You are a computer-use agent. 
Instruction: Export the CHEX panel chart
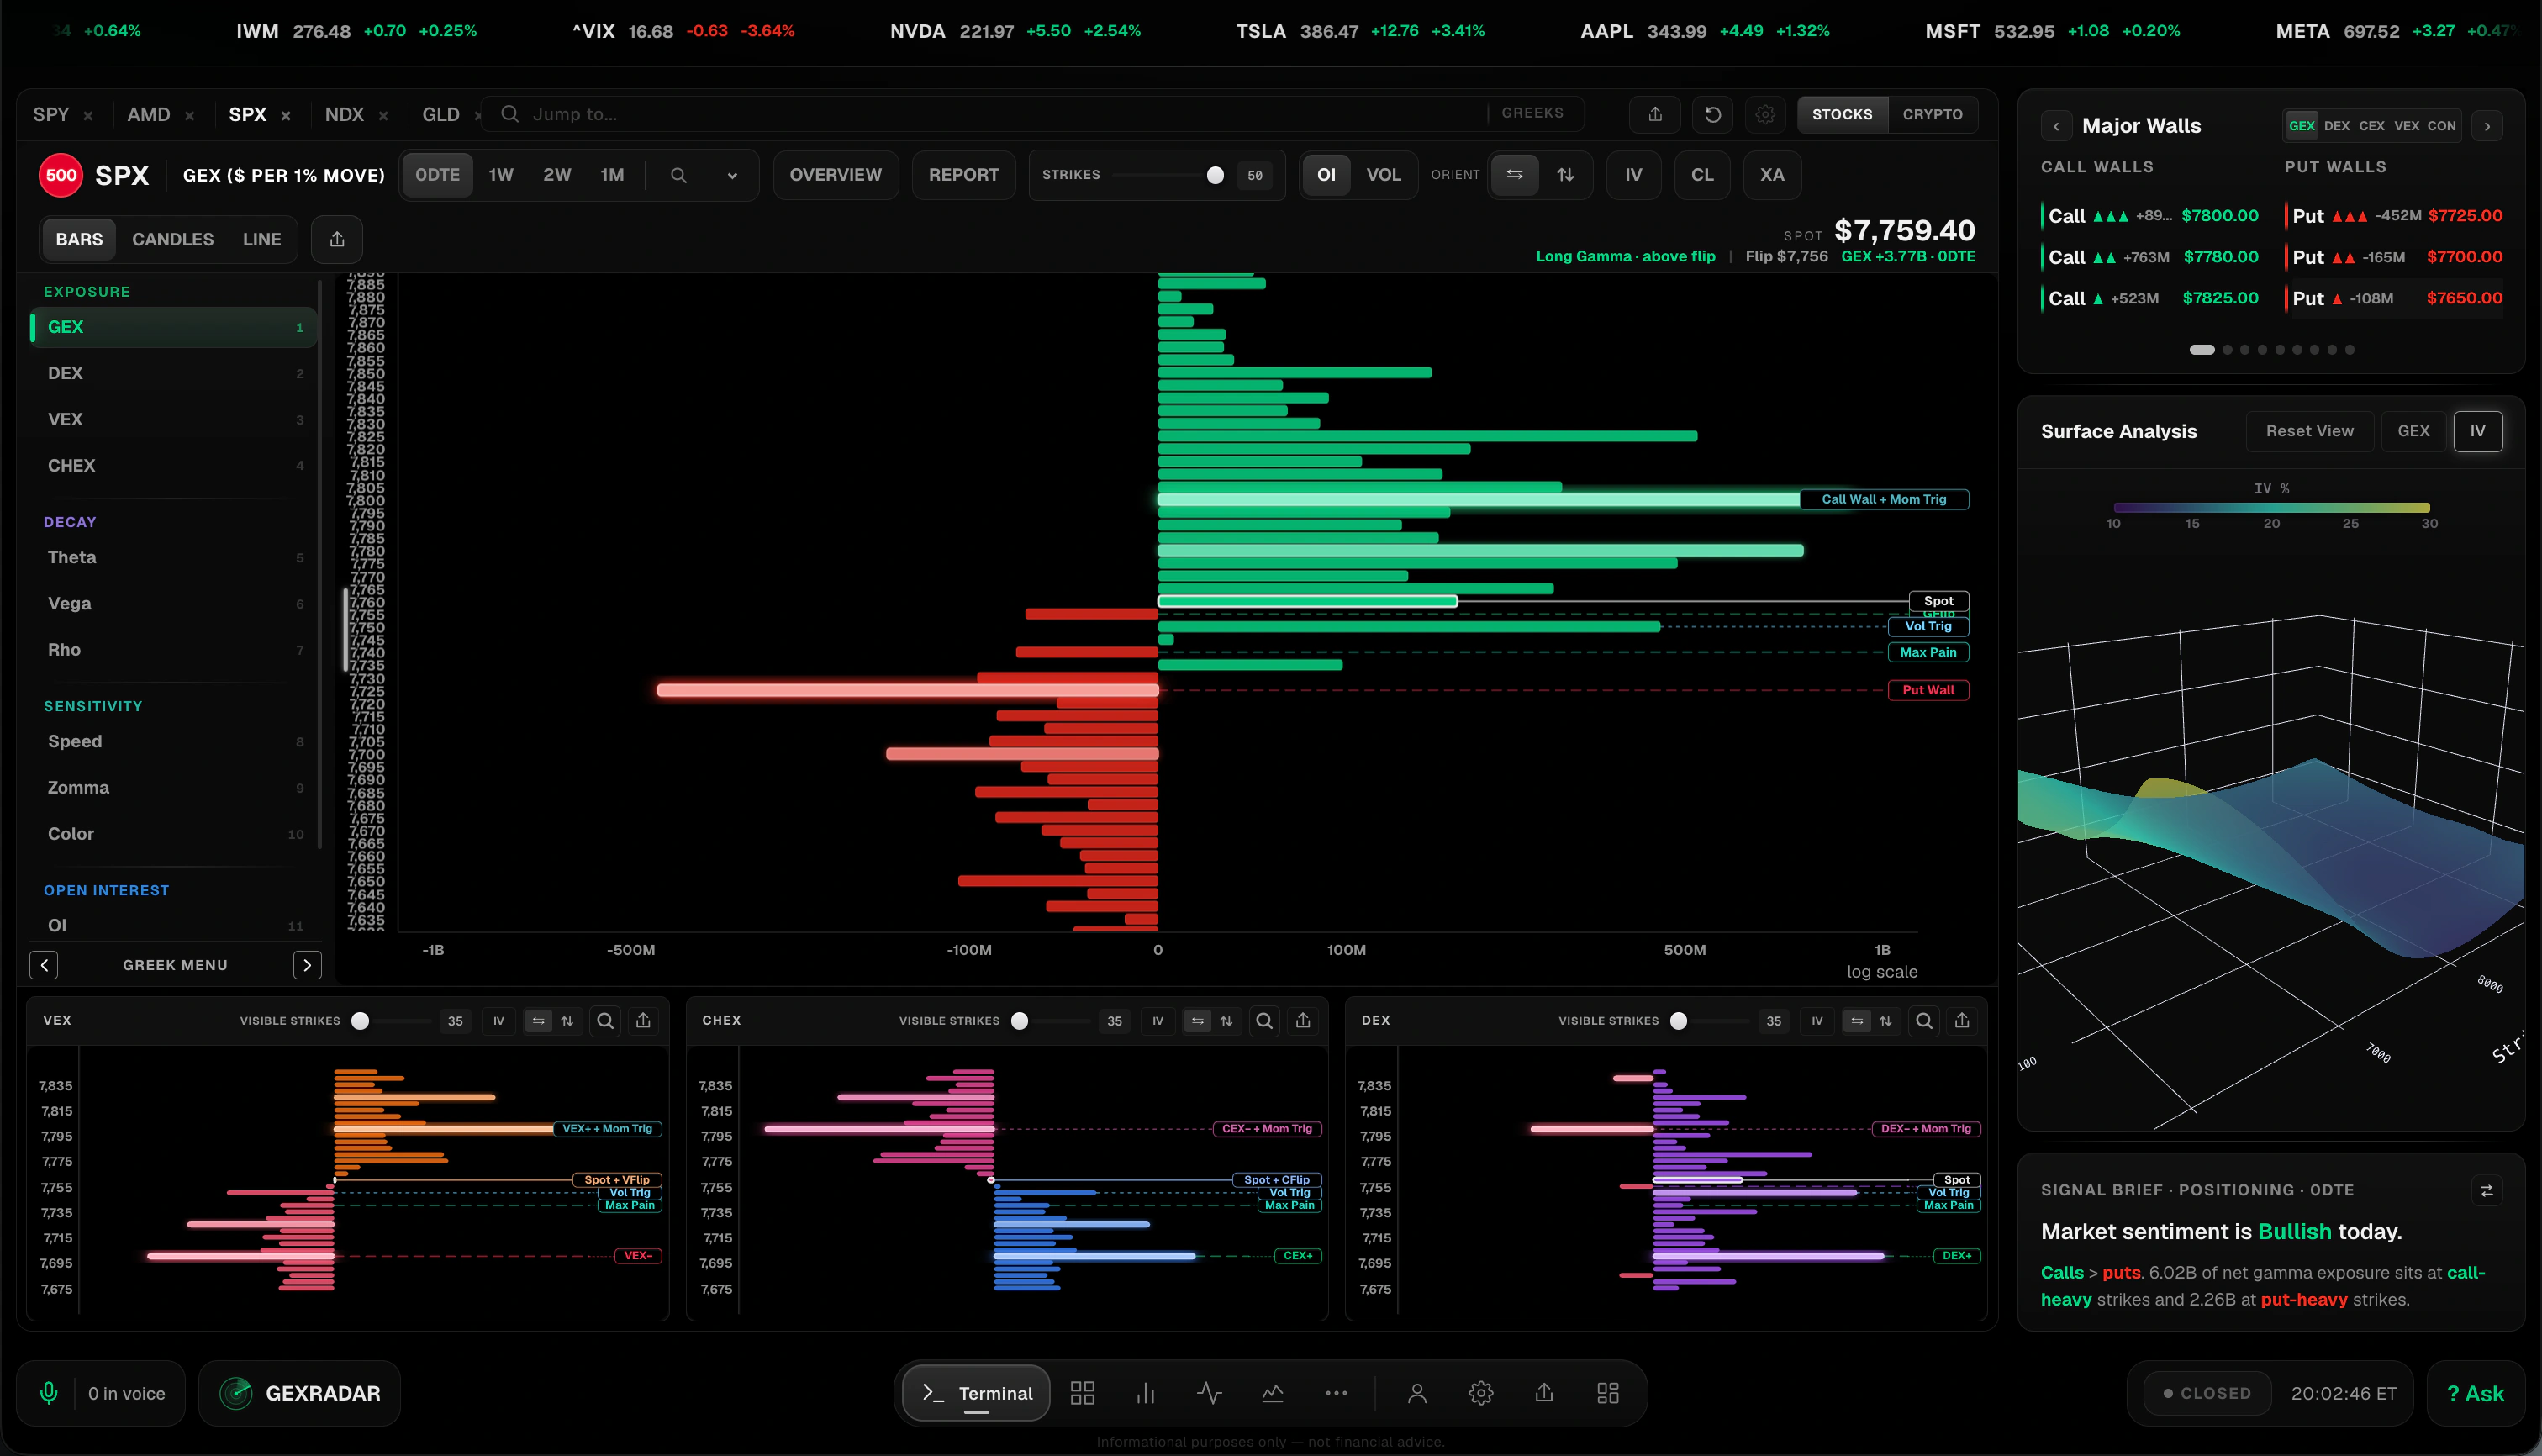click(x=1303, y=1020)
